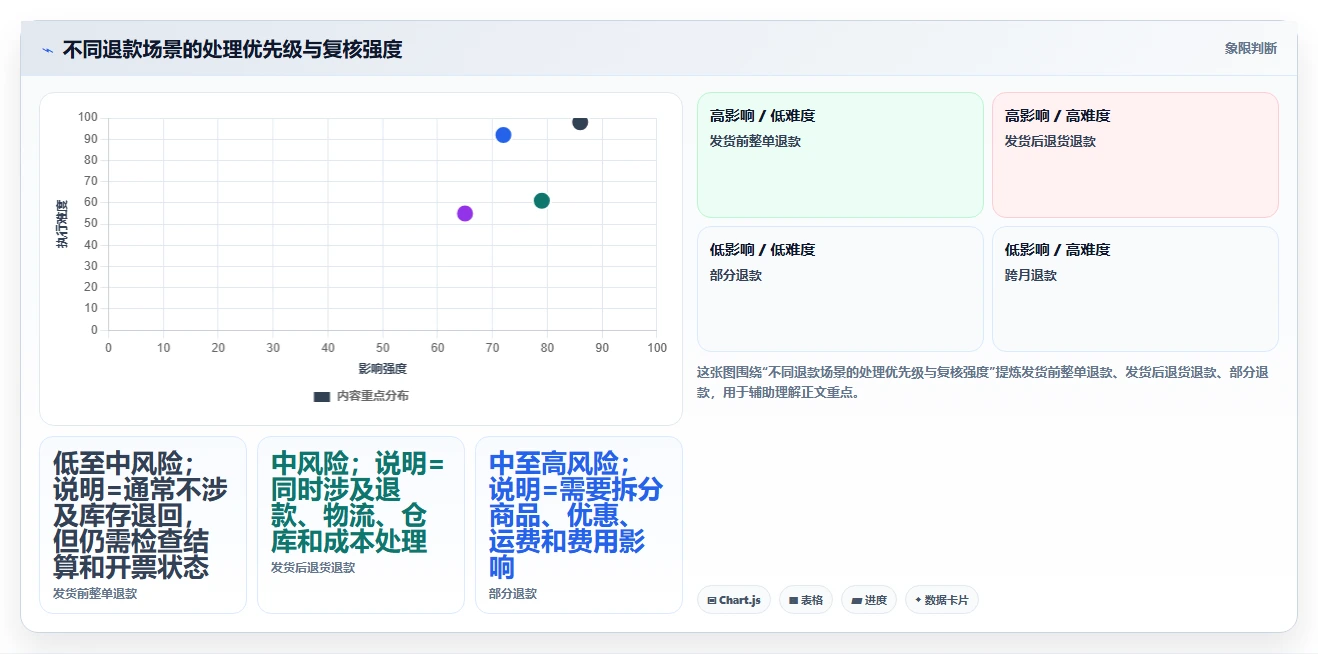Screen dimensions: 1318x654
Task: Click 发货前整单退款 in the green quadrant card
Action: [x=755, y=142]
